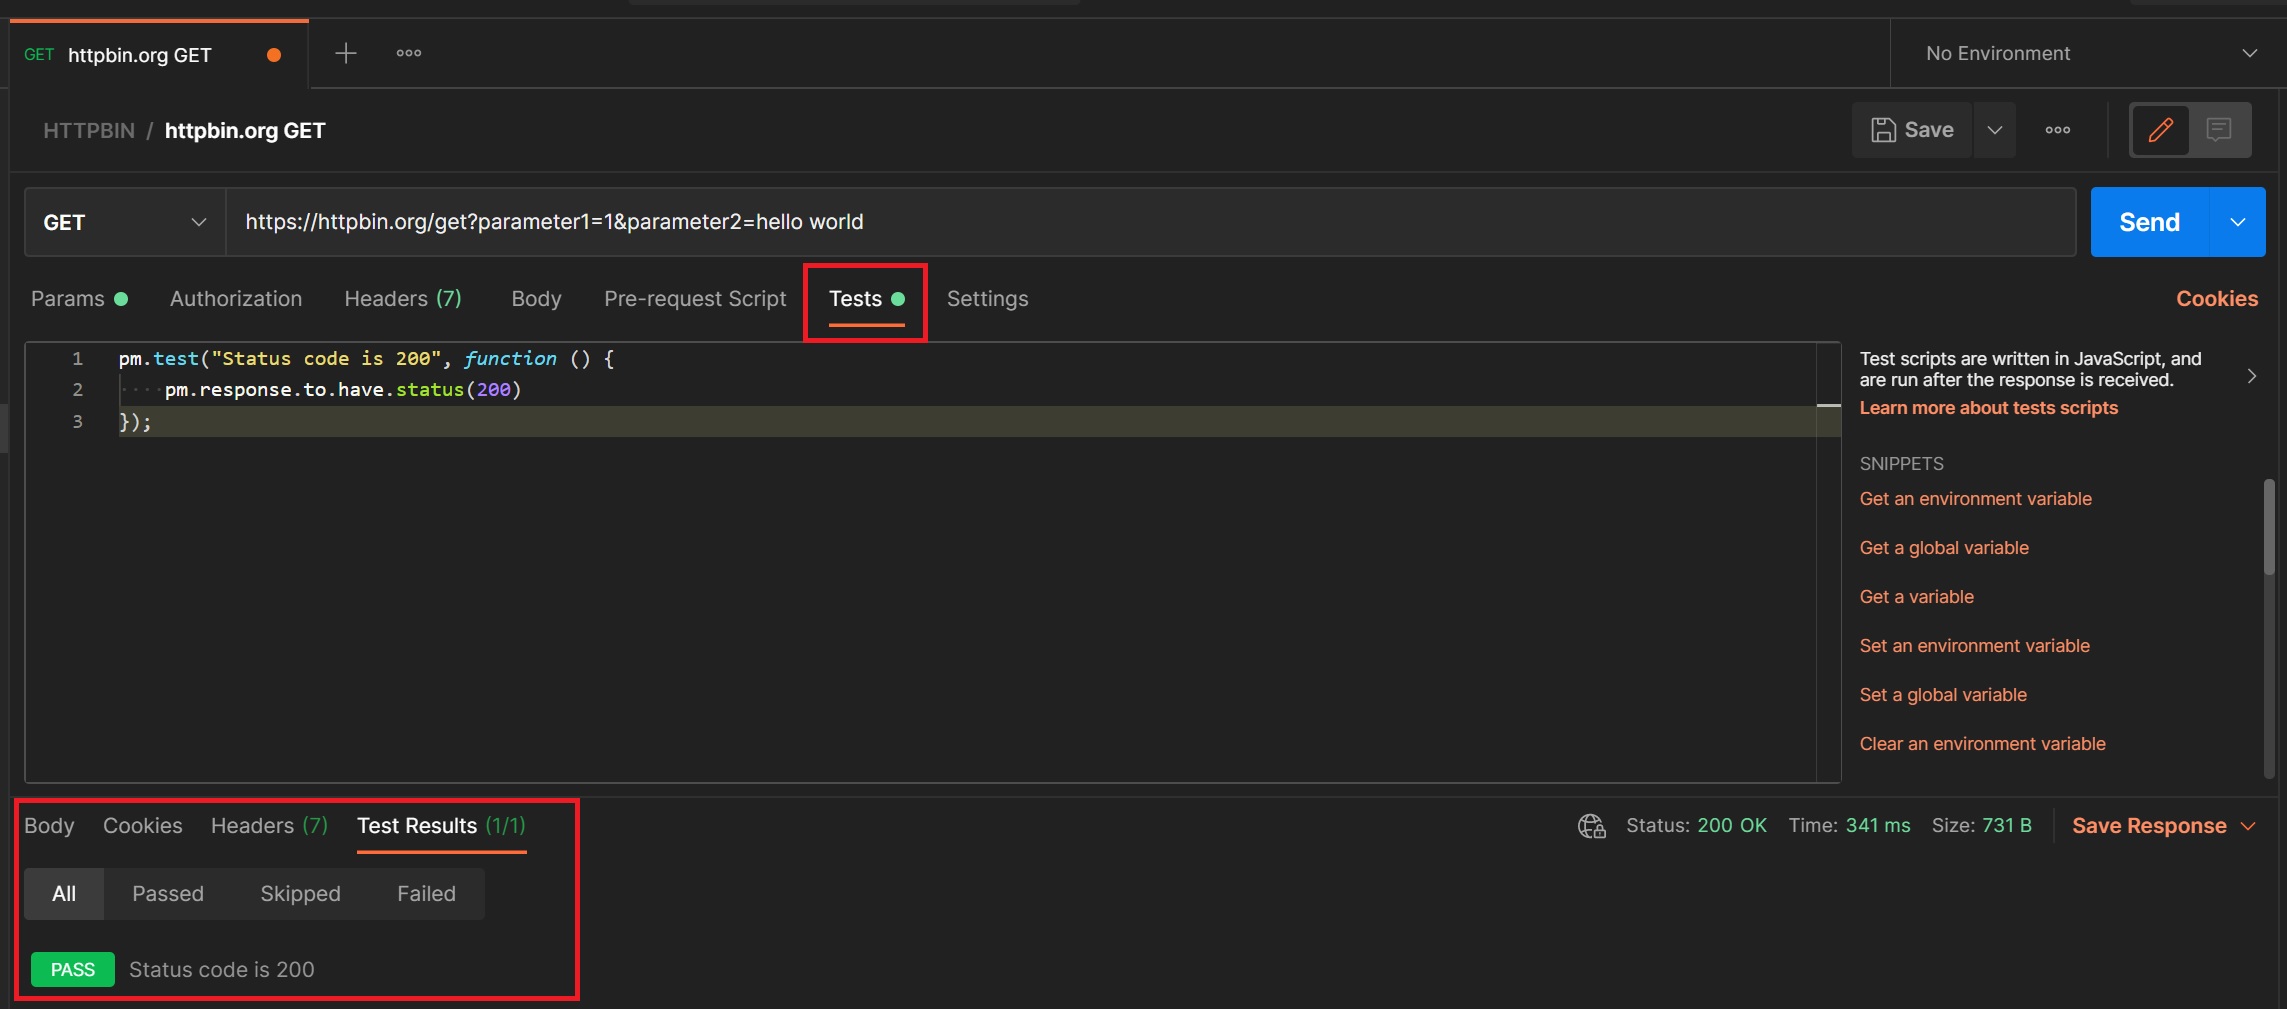Switch to the Pre-request Script tab
Viewport: 2287px width, 1009px height.
click(695, 299)
